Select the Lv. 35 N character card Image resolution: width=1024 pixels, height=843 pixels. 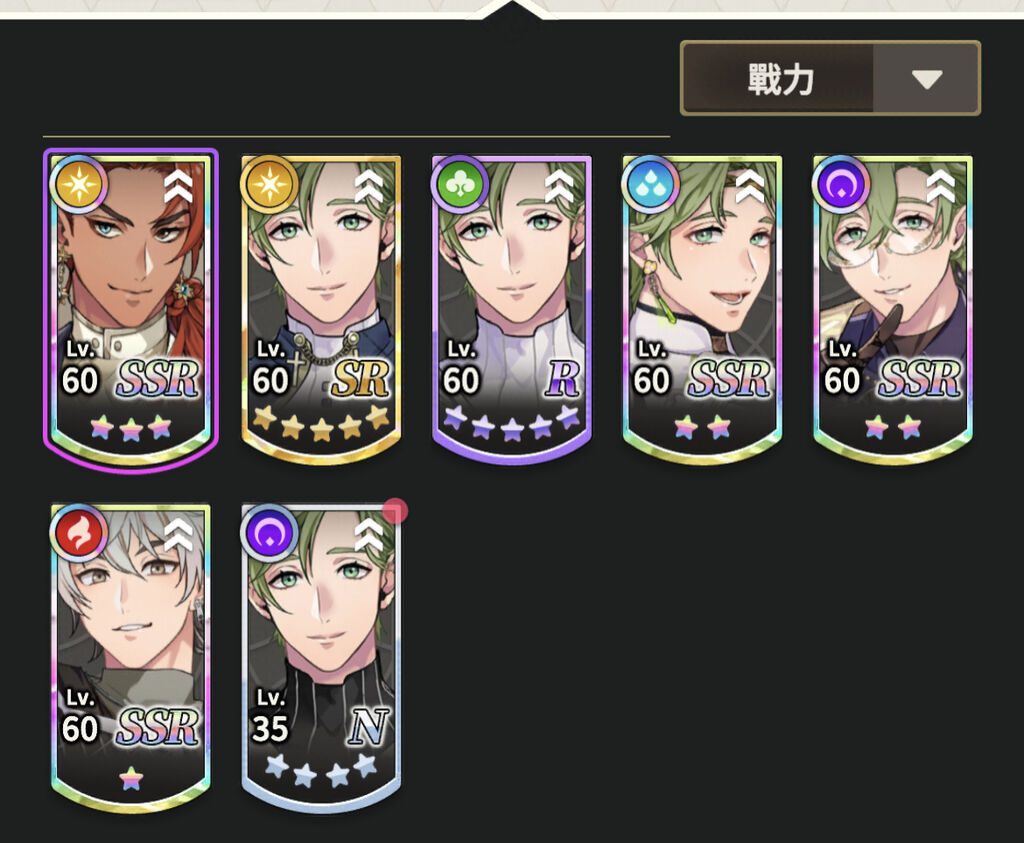click(321, 657)
